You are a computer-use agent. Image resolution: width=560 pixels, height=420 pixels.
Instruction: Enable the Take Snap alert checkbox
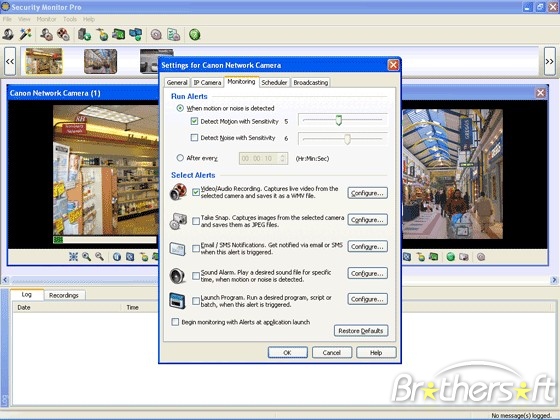[x=196, y=221]
